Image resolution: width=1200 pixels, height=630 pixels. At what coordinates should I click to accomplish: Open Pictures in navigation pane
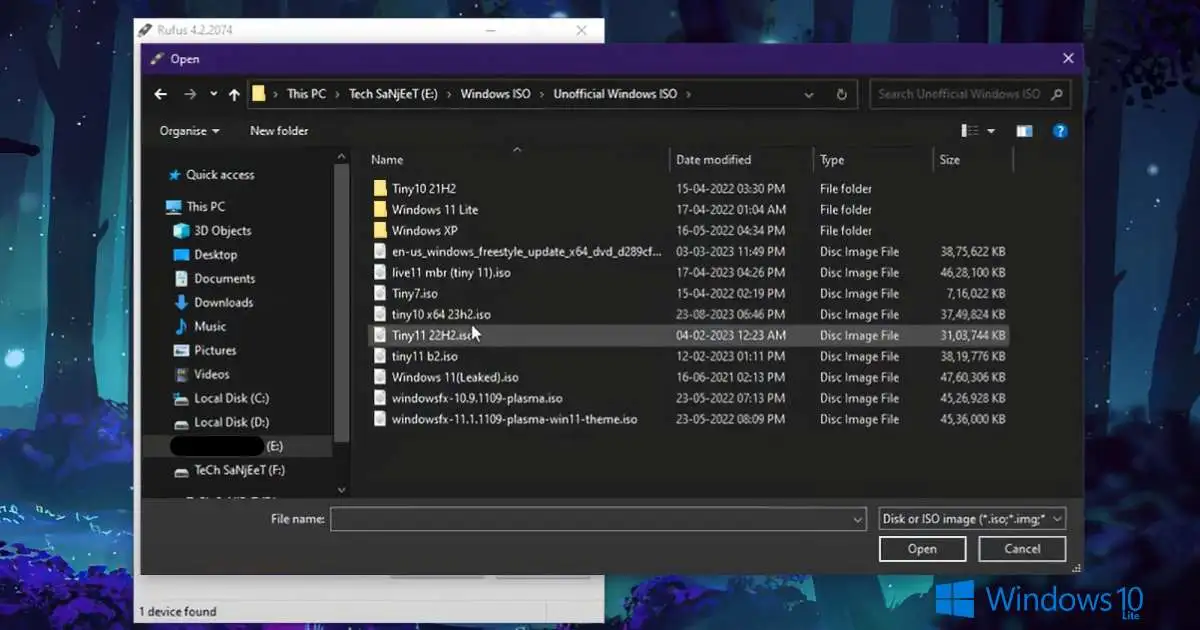point(215,351)
